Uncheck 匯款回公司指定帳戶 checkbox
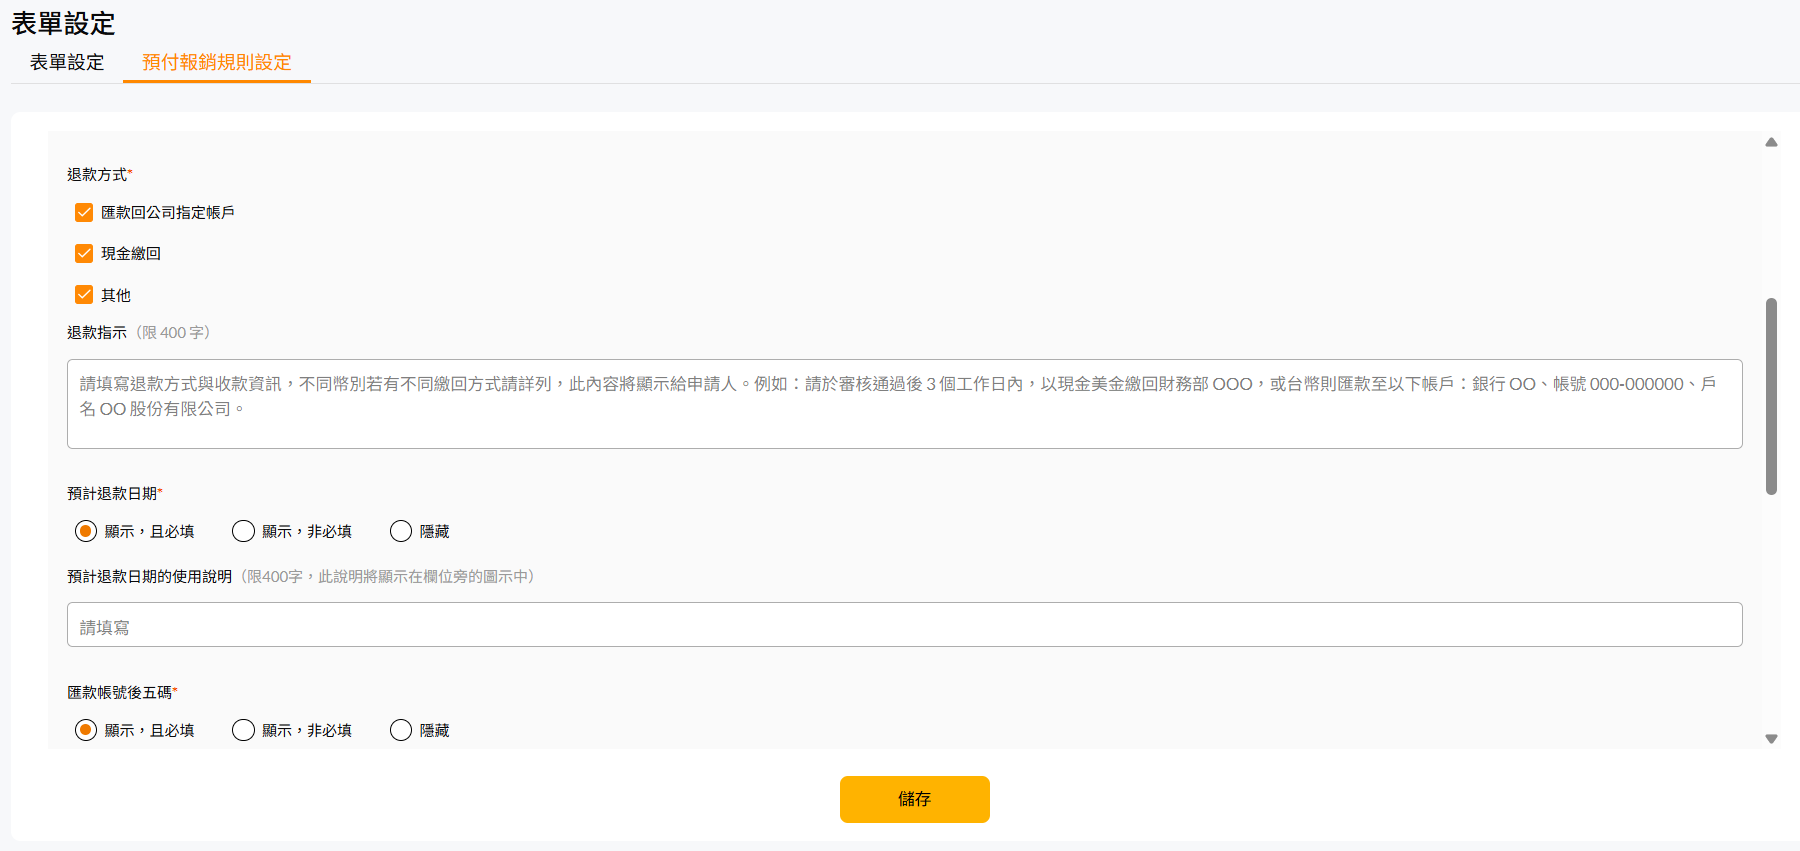The image size is (1800, 851). pyautogui.click(x=84, y=212)
